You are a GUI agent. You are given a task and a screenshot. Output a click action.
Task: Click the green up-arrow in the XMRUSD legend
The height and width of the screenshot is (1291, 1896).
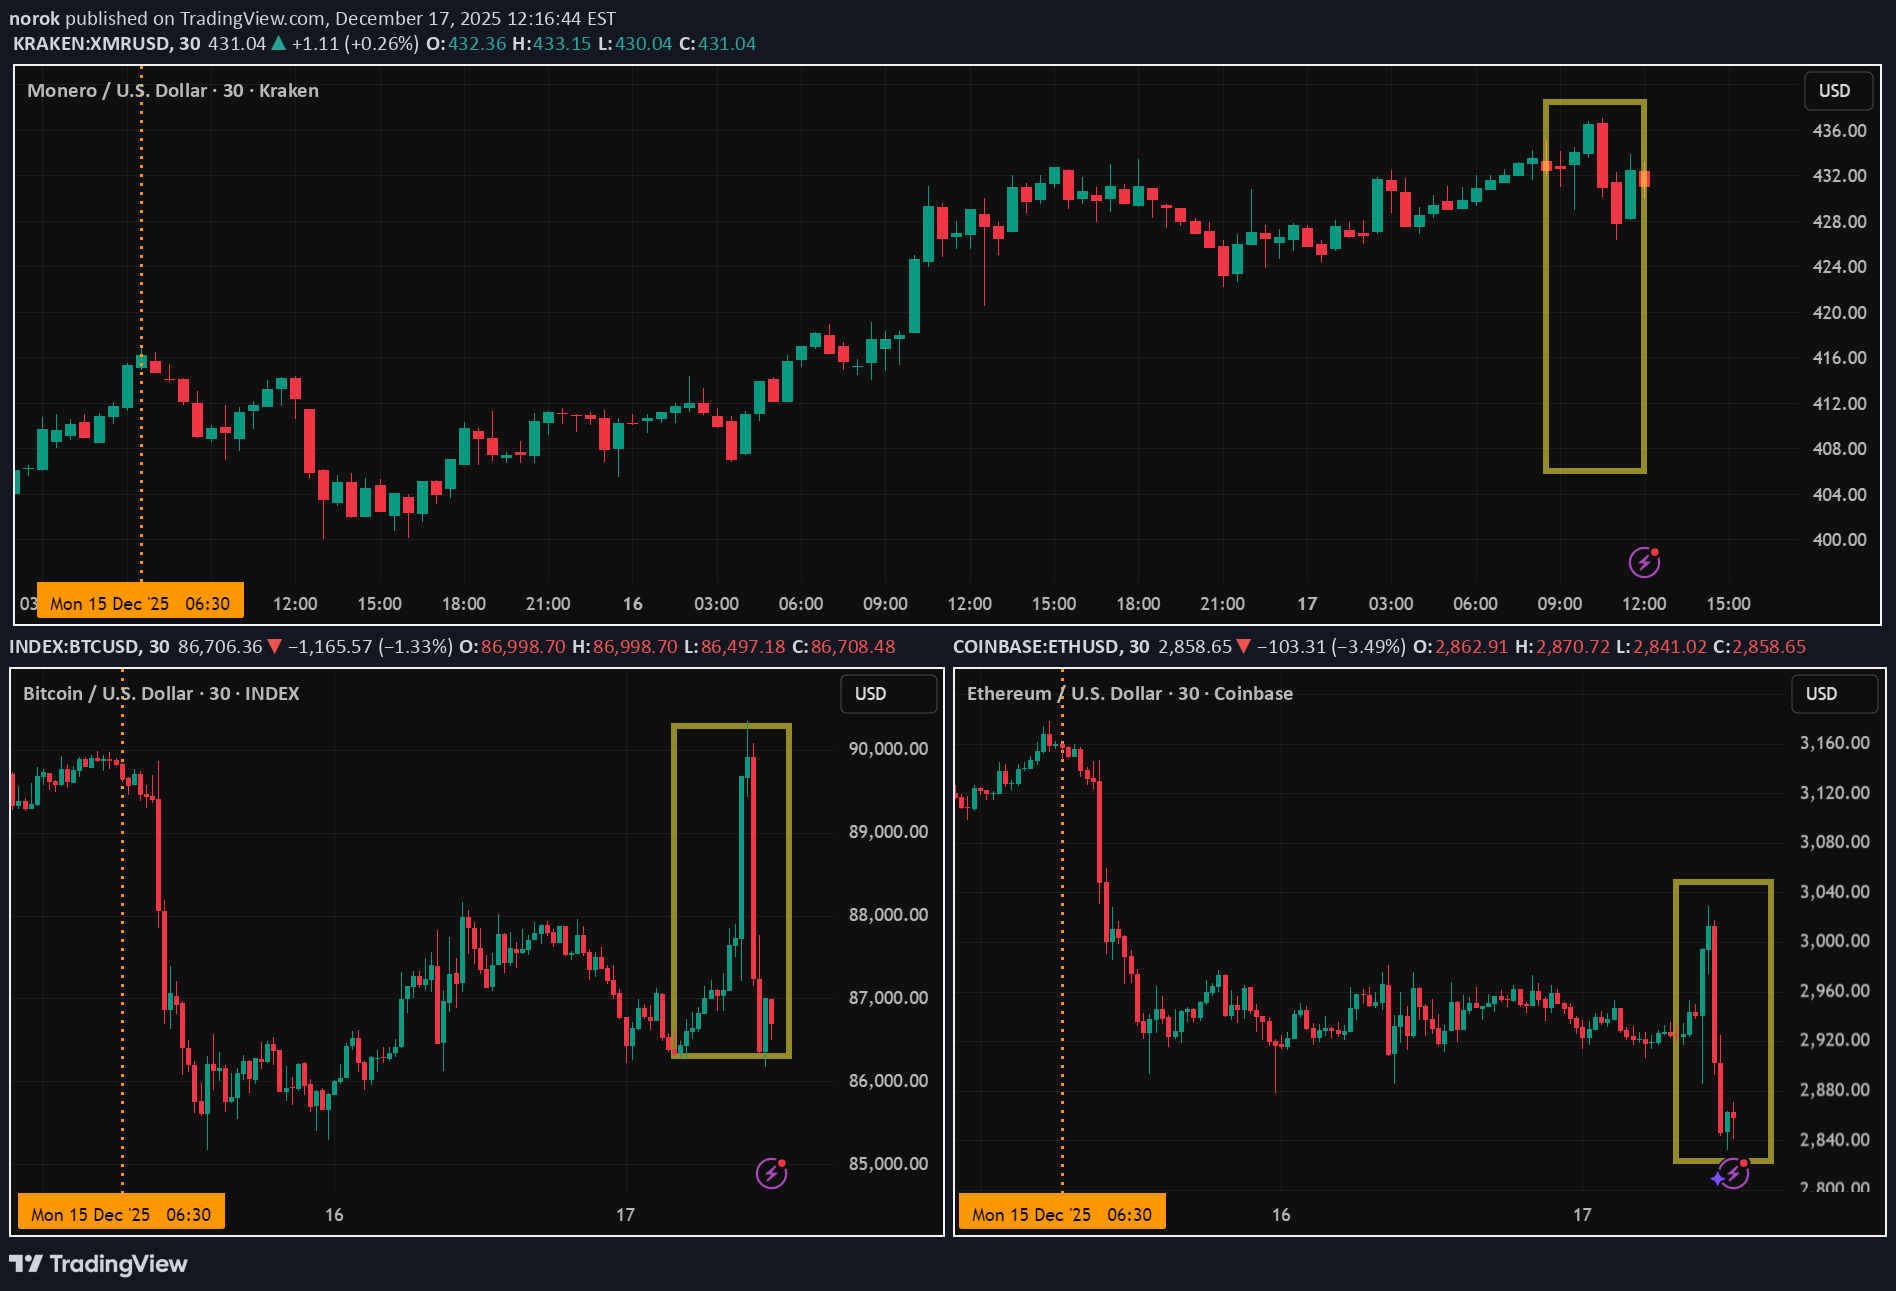(278, 44)
